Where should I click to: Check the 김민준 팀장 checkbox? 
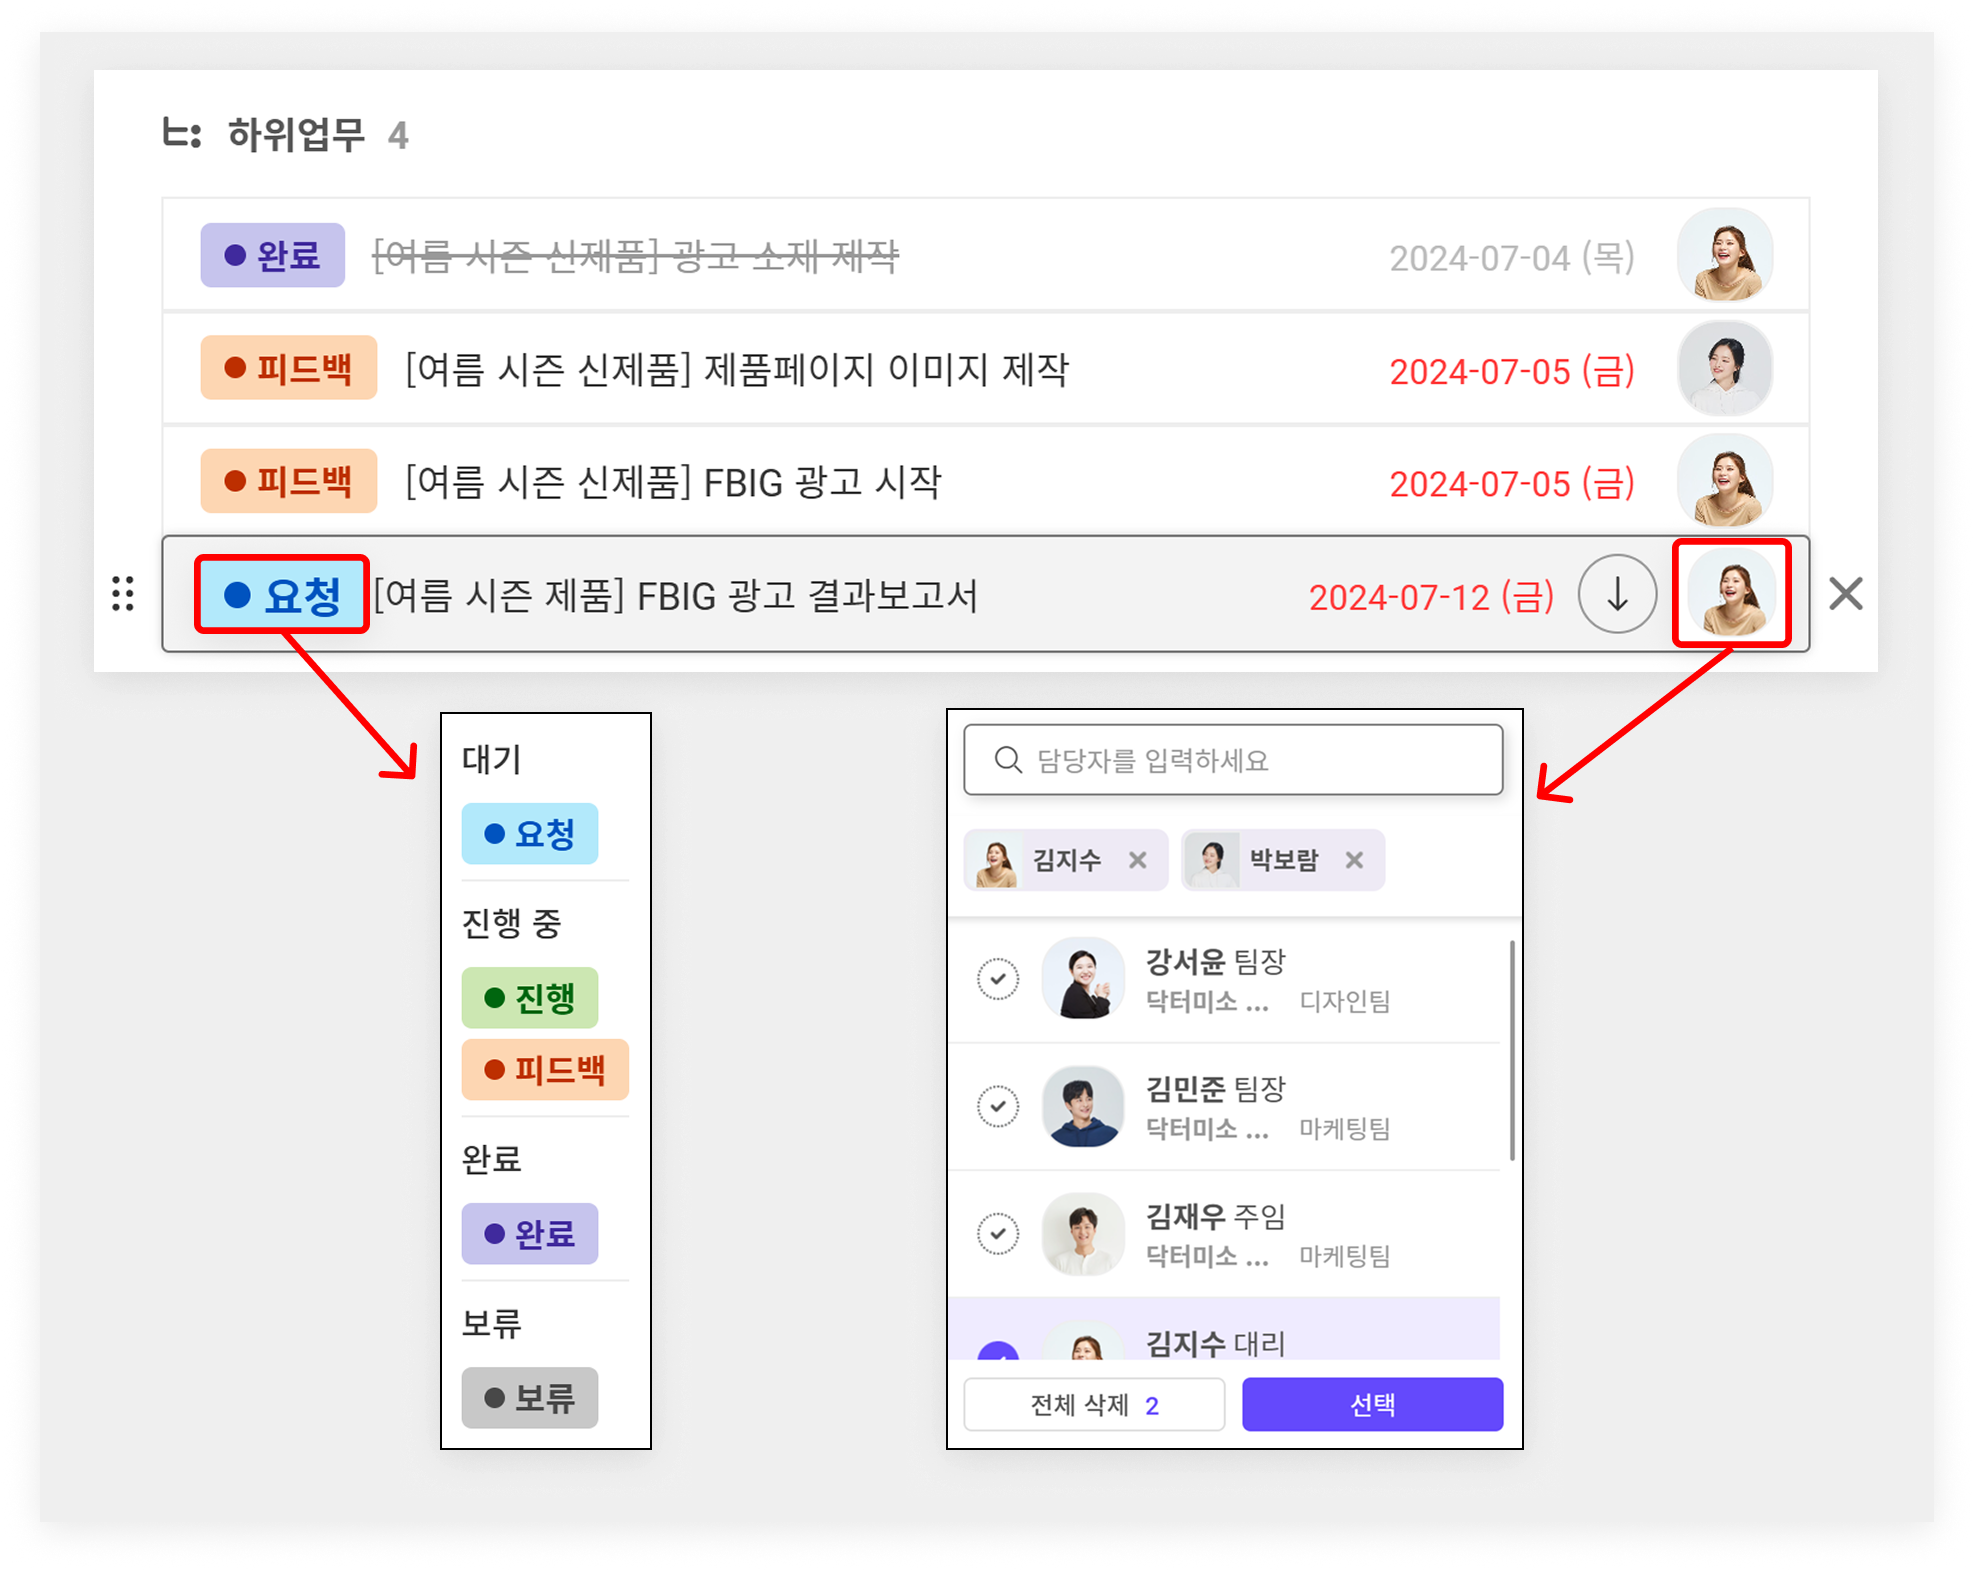[998, 1106]
